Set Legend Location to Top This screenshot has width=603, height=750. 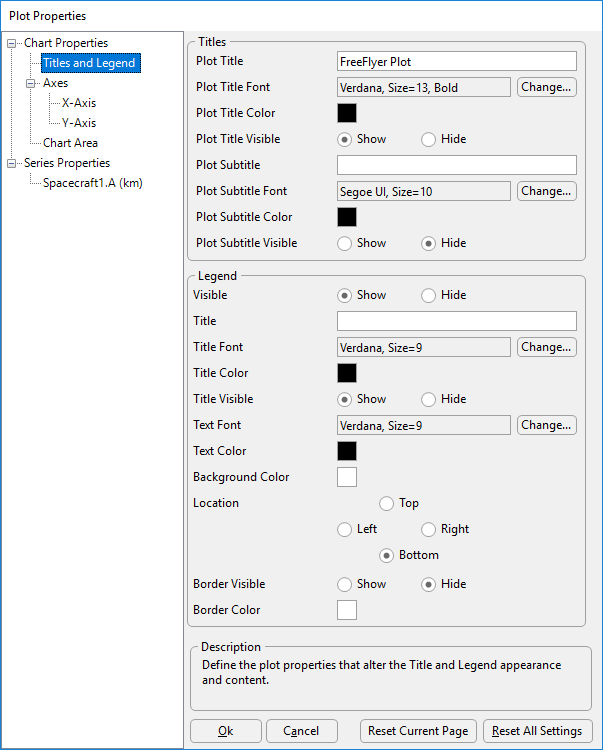point(386,503)
